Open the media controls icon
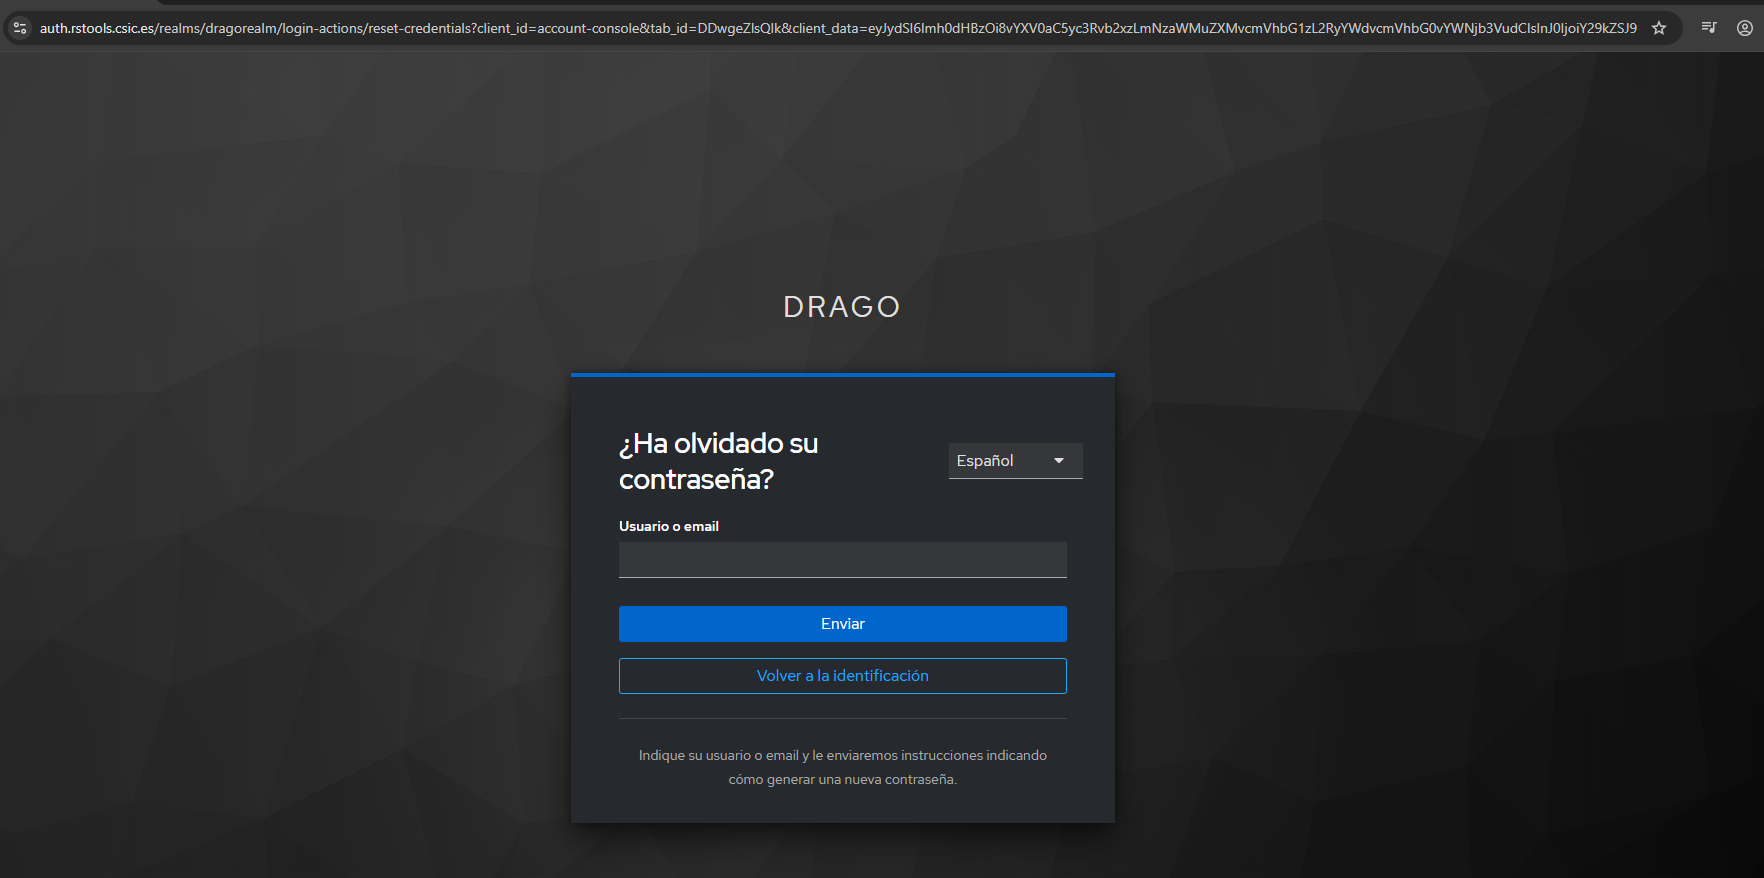Image resolution: width=1764 pixels, height=878 pixels. pos(1709,28)
